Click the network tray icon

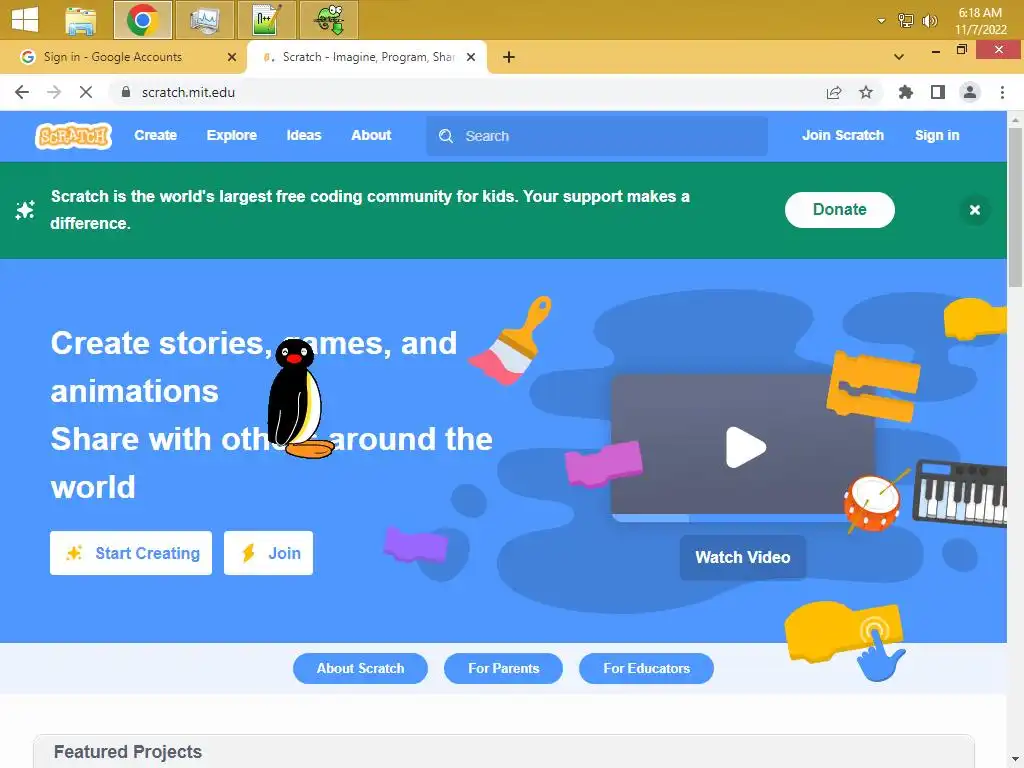coord(905,21)
